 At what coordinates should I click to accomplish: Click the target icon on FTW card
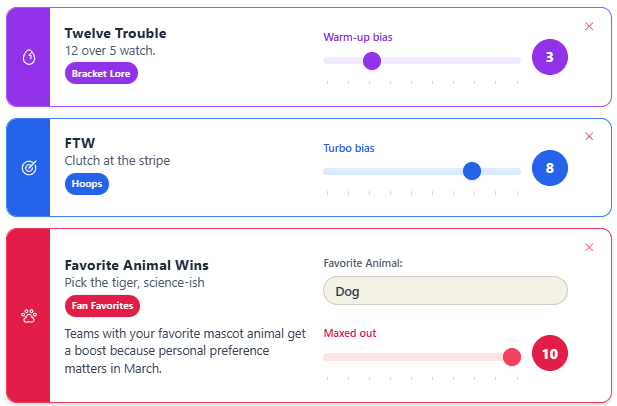[29, 168]
